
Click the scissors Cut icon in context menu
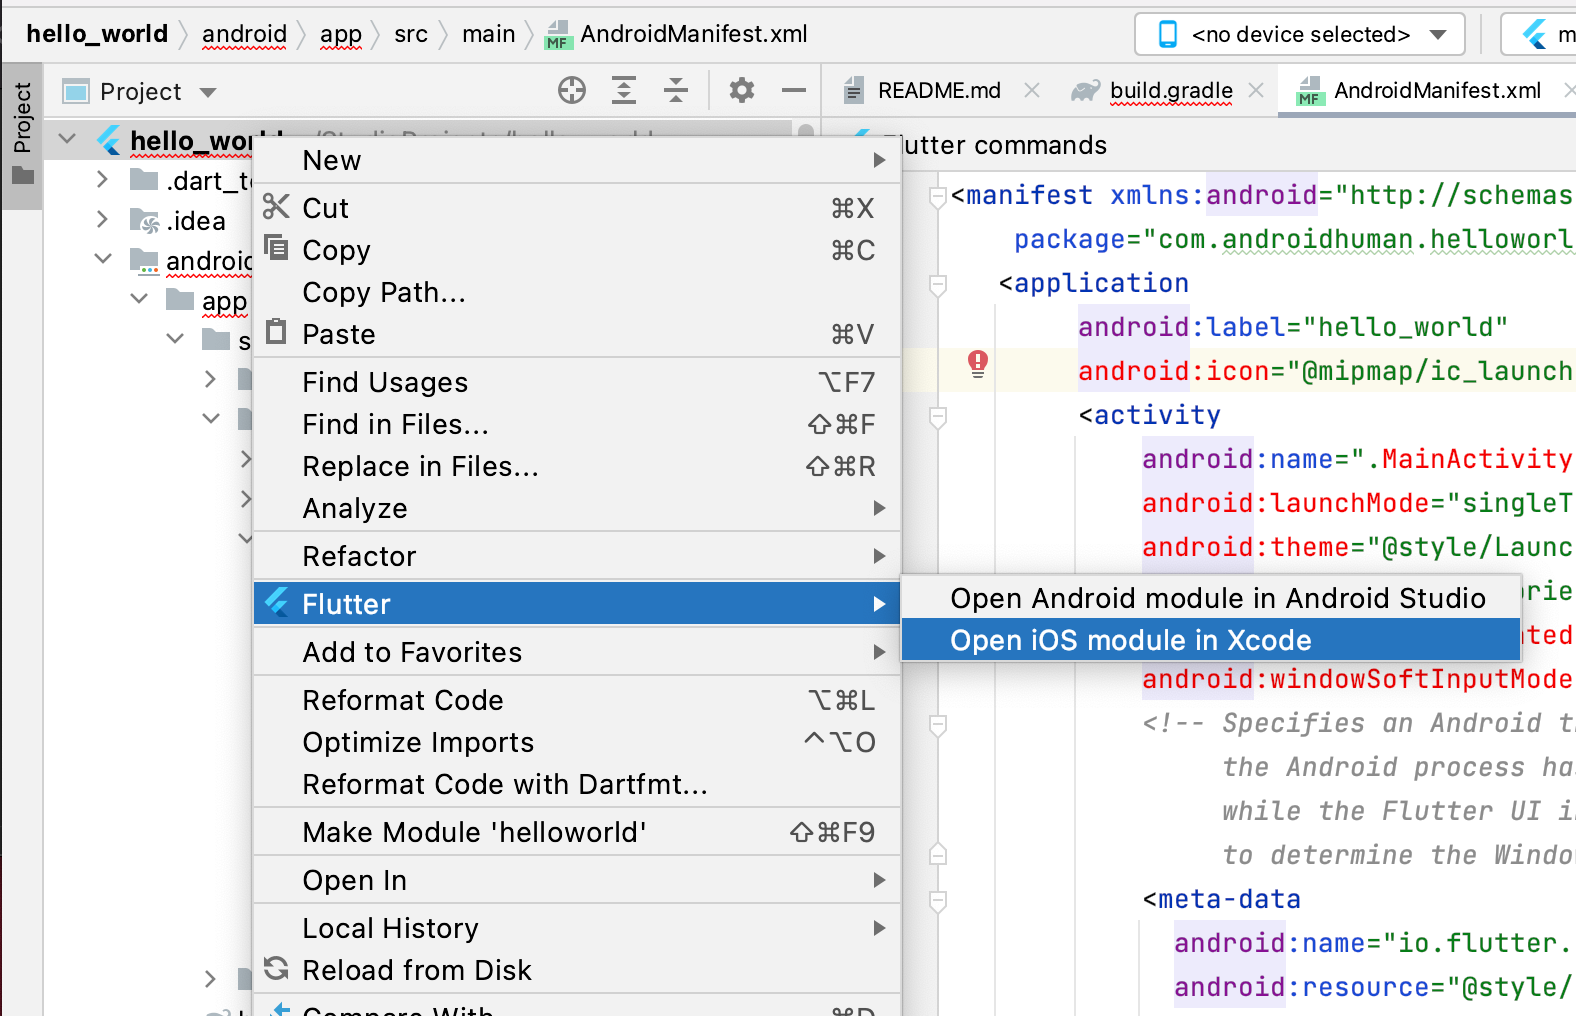(276, 207)
